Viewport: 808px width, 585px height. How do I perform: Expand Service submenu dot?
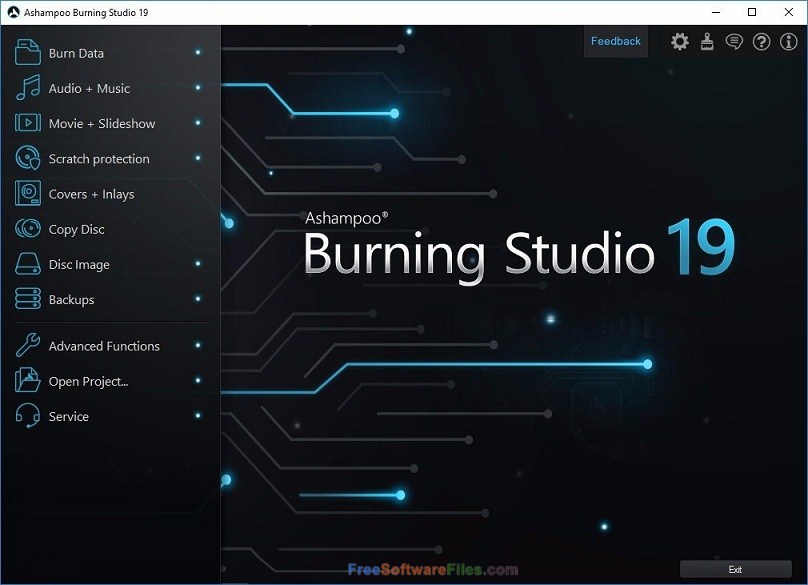[198, 415]
